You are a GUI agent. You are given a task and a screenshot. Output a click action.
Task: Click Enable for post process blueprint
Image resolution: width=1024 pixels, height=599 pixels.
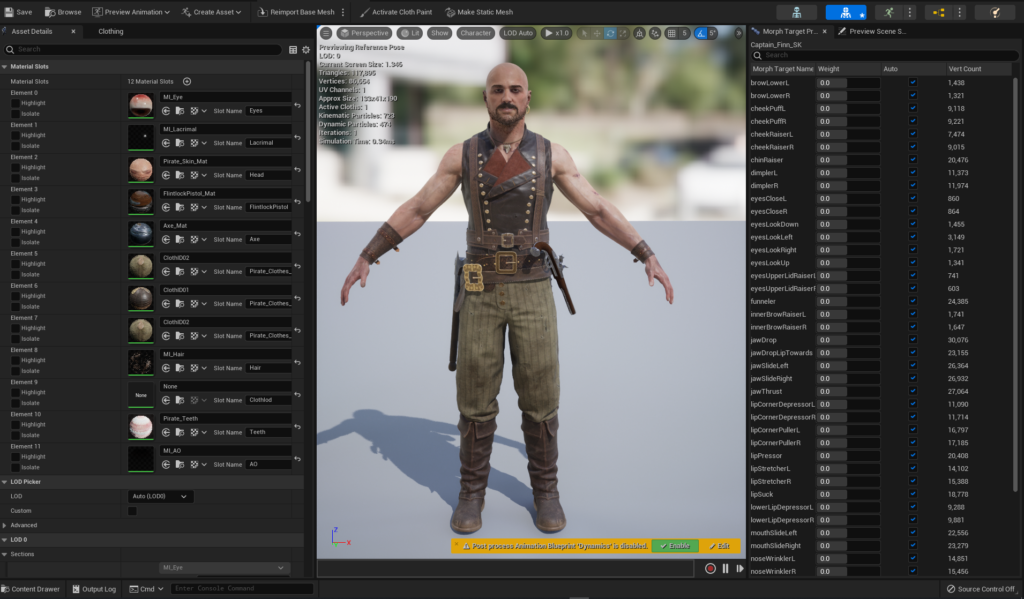tap(675, 546)
